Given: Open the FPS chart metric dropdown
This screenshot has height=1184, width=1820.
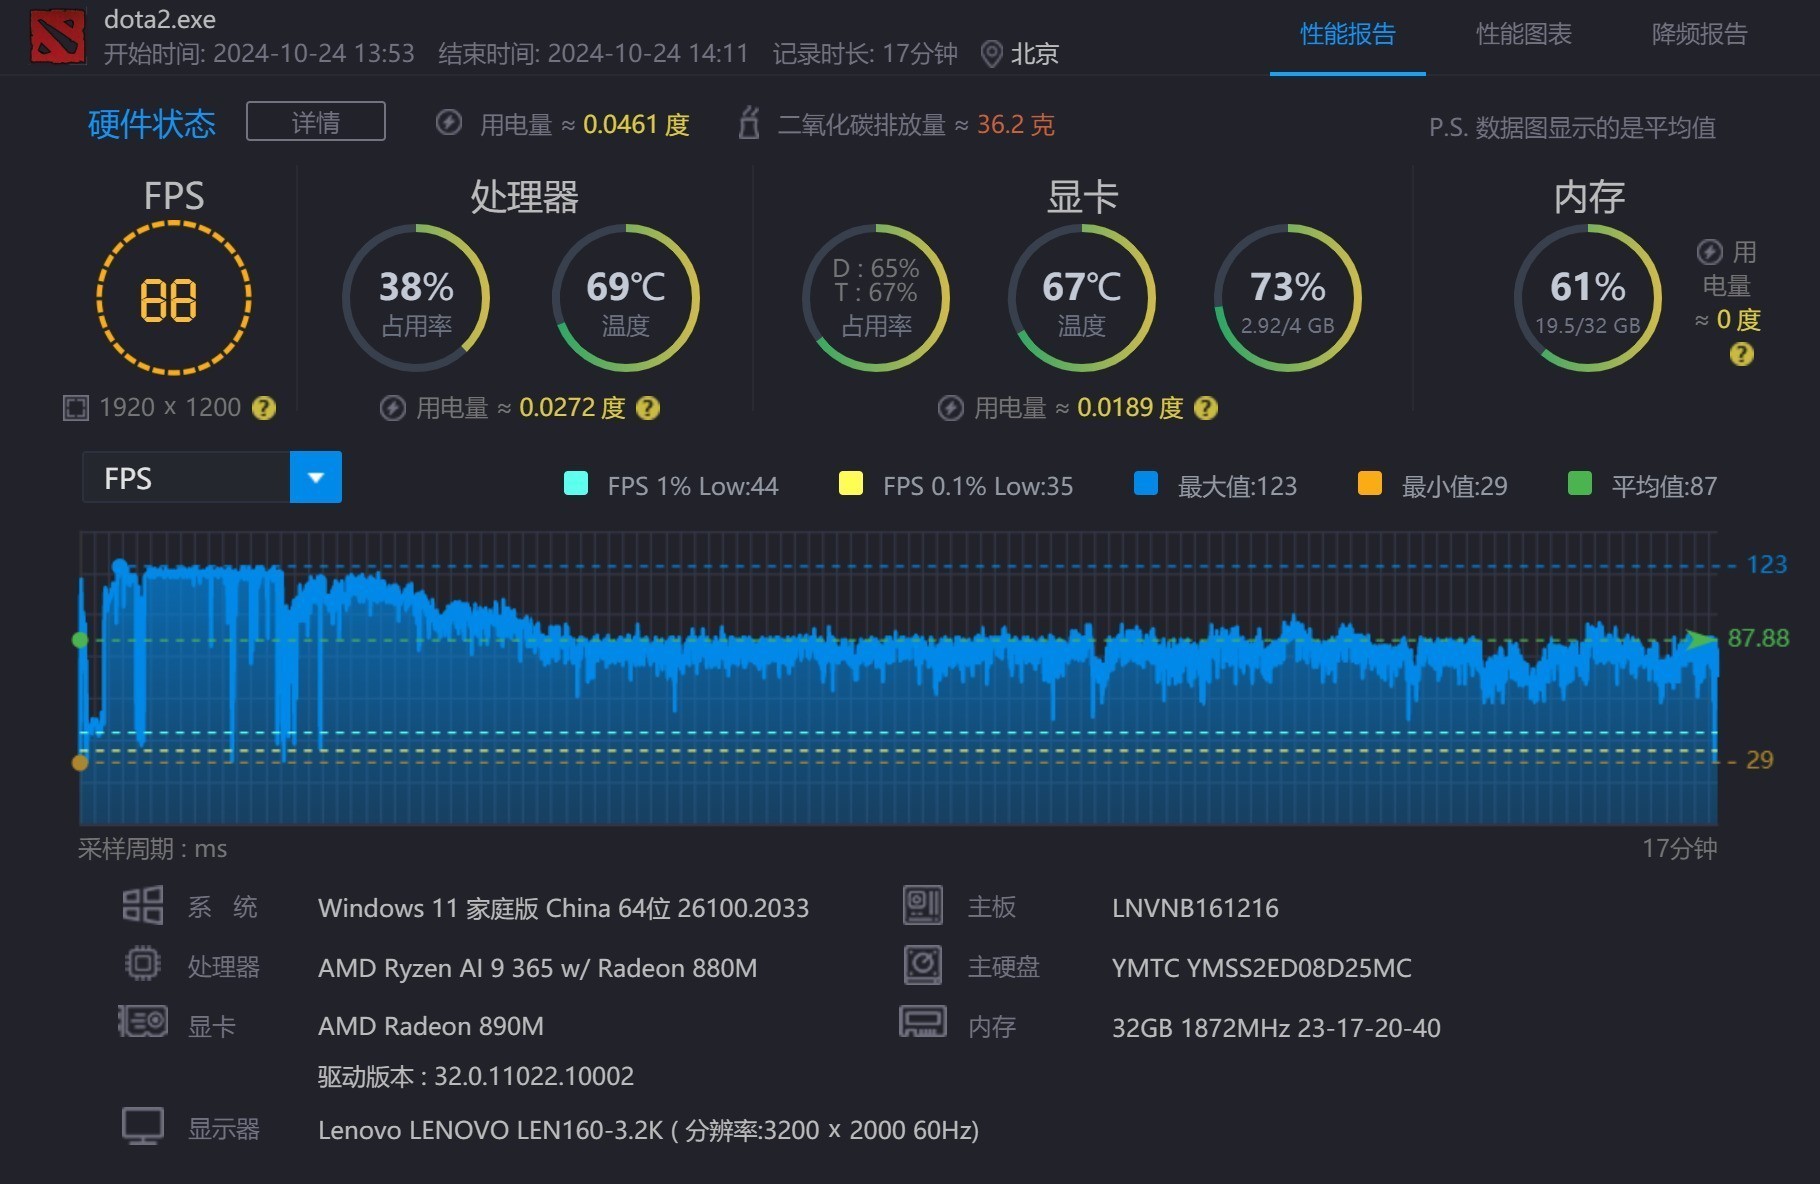Looking at the screenshot, I should click(212, 477).
